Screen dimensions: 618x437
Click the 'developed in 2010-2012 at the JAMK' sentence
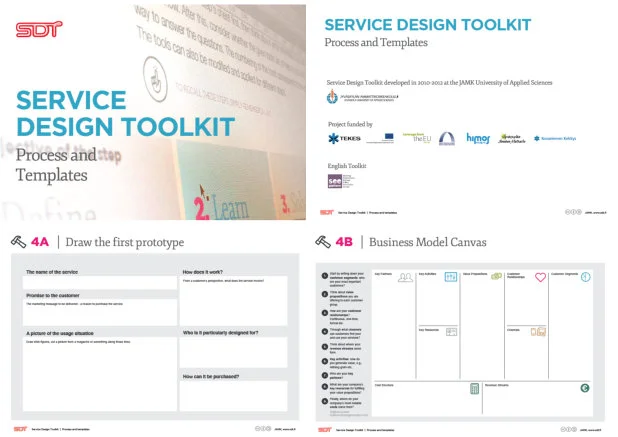[439, 82]
